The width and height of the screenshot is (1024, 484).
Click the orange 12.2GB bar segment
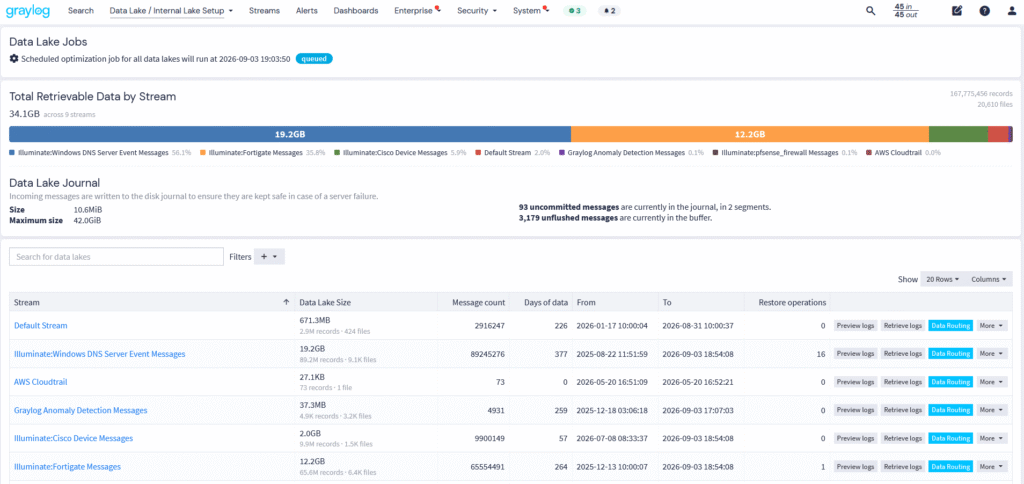750,135
